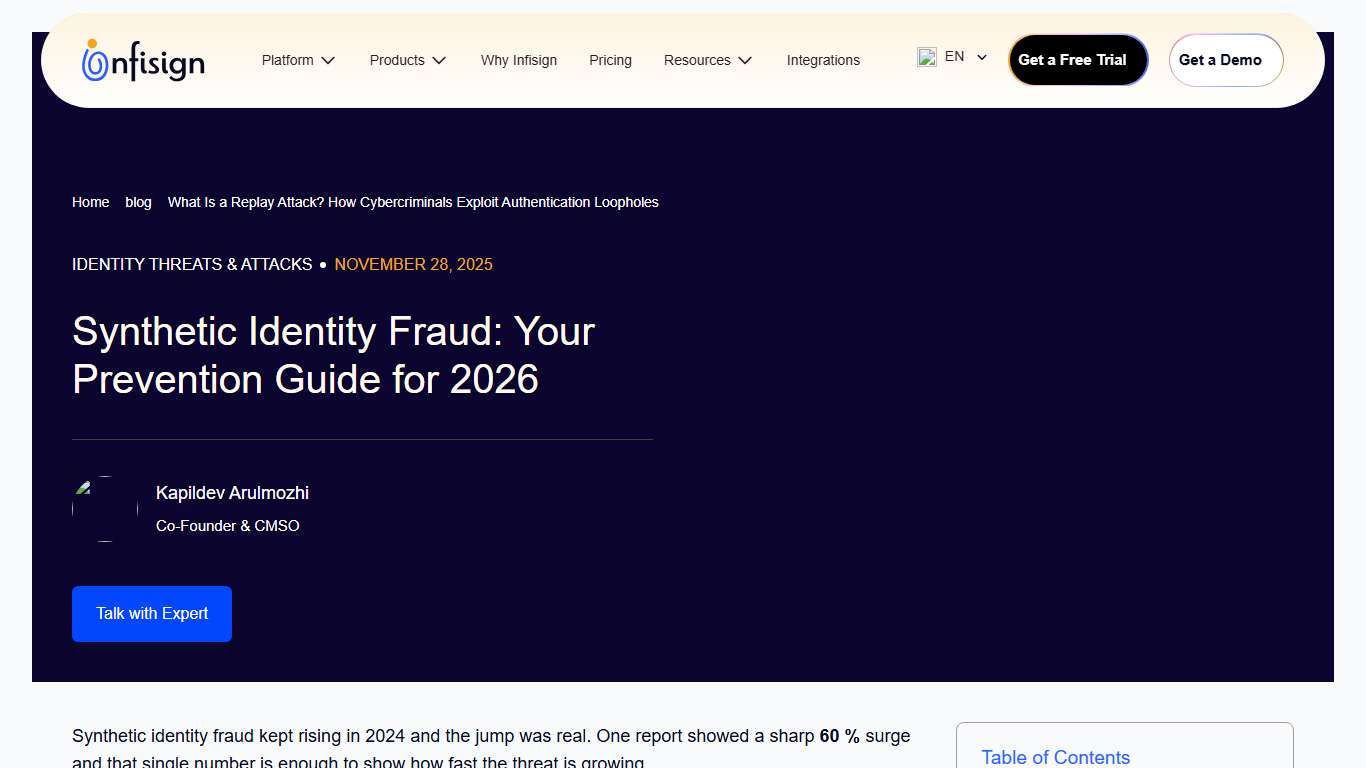Navigate to Home via the breadcrumb
The width and height of the screenshot is (1366, 768).
click(x=90, y=202)
